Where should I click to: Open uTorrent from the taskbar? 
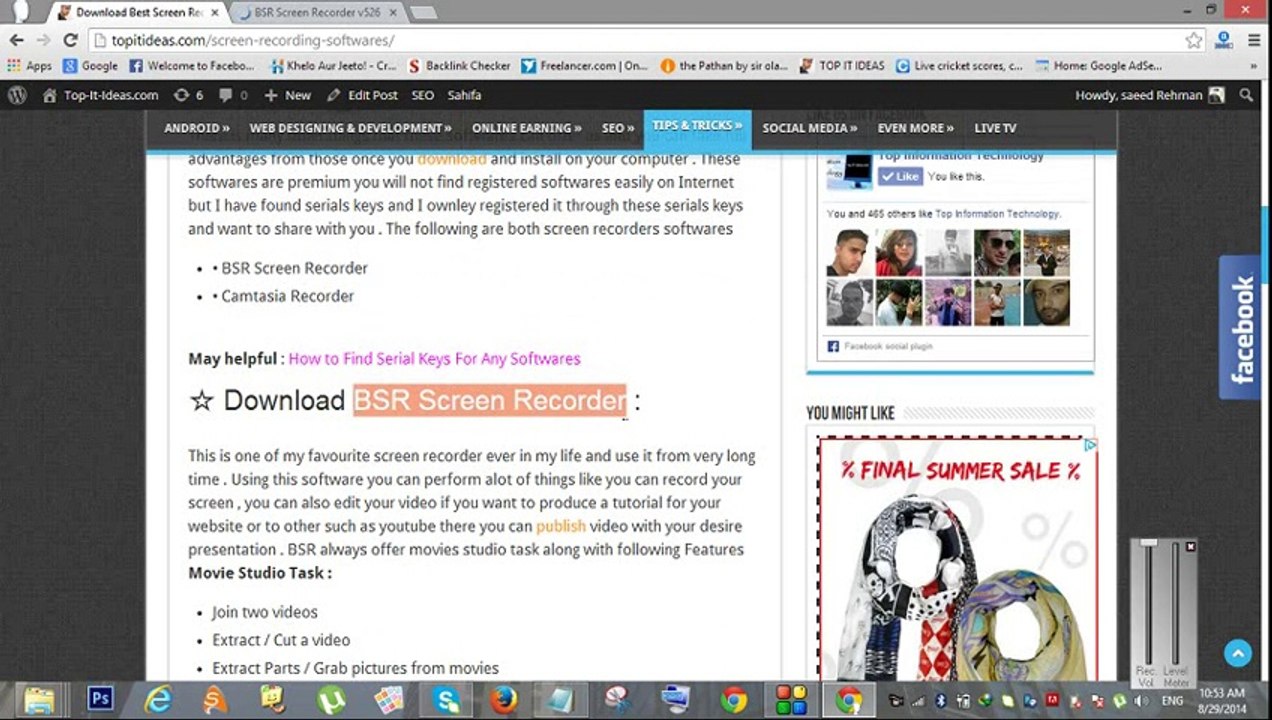(330, 699)
